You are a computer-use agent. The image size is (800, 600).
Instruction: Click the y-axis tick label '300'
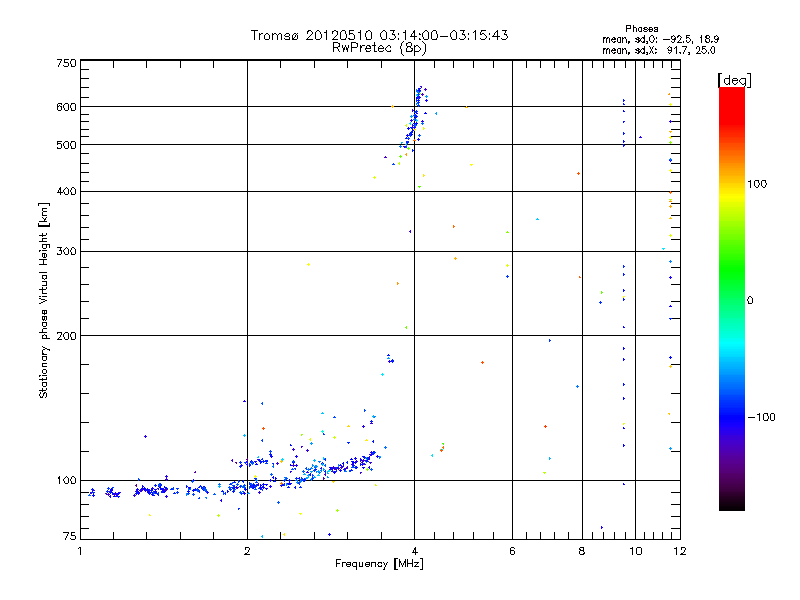[x=66, y=252]
